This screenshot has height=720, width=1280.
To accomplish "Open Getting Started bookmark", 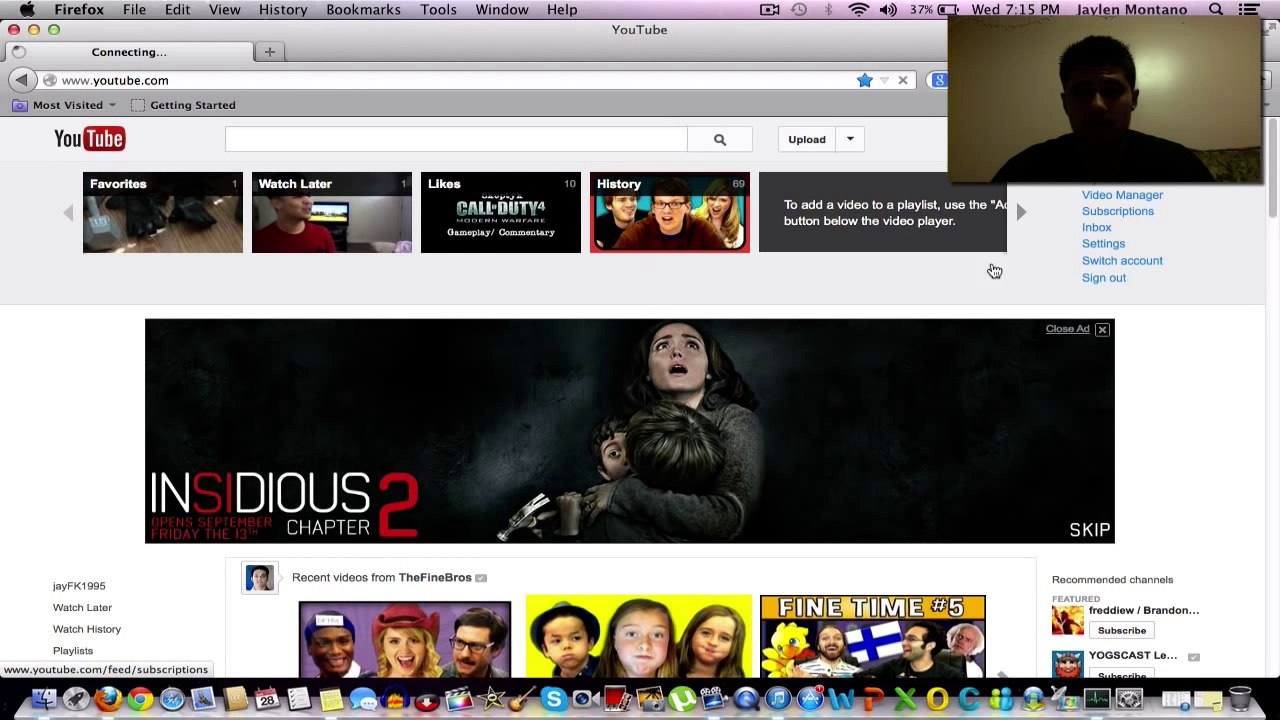I will (x=184, y=105).
